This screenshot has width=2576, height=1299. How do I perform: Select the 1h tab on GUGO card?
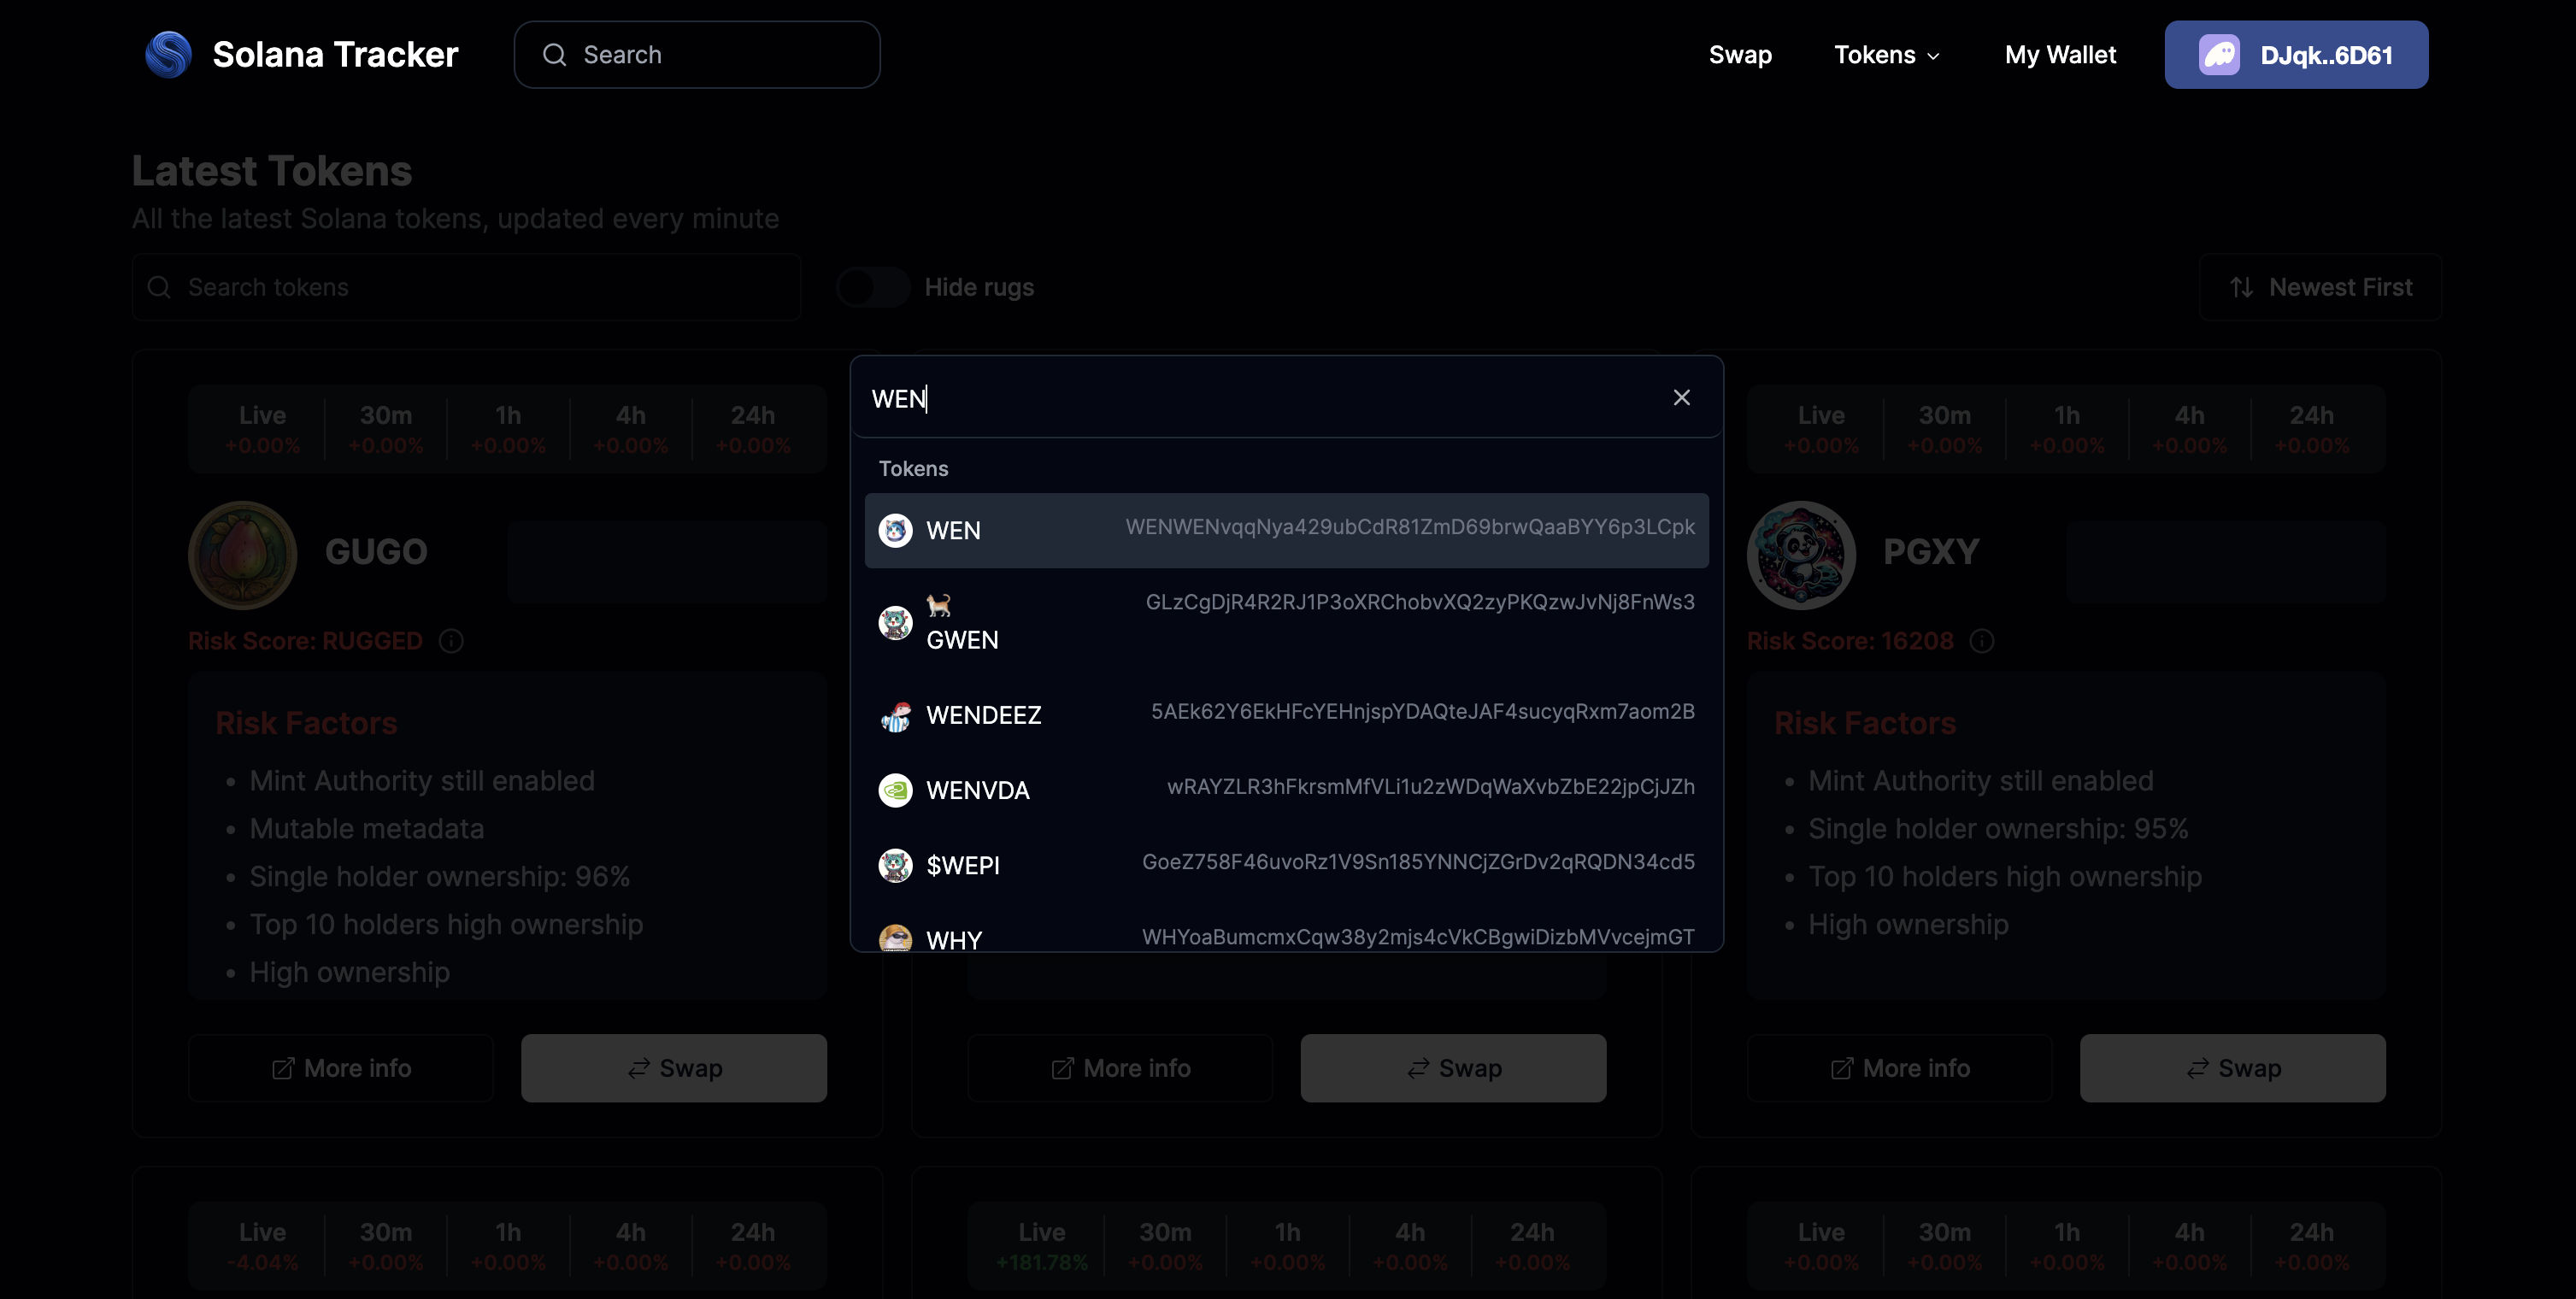508,429
